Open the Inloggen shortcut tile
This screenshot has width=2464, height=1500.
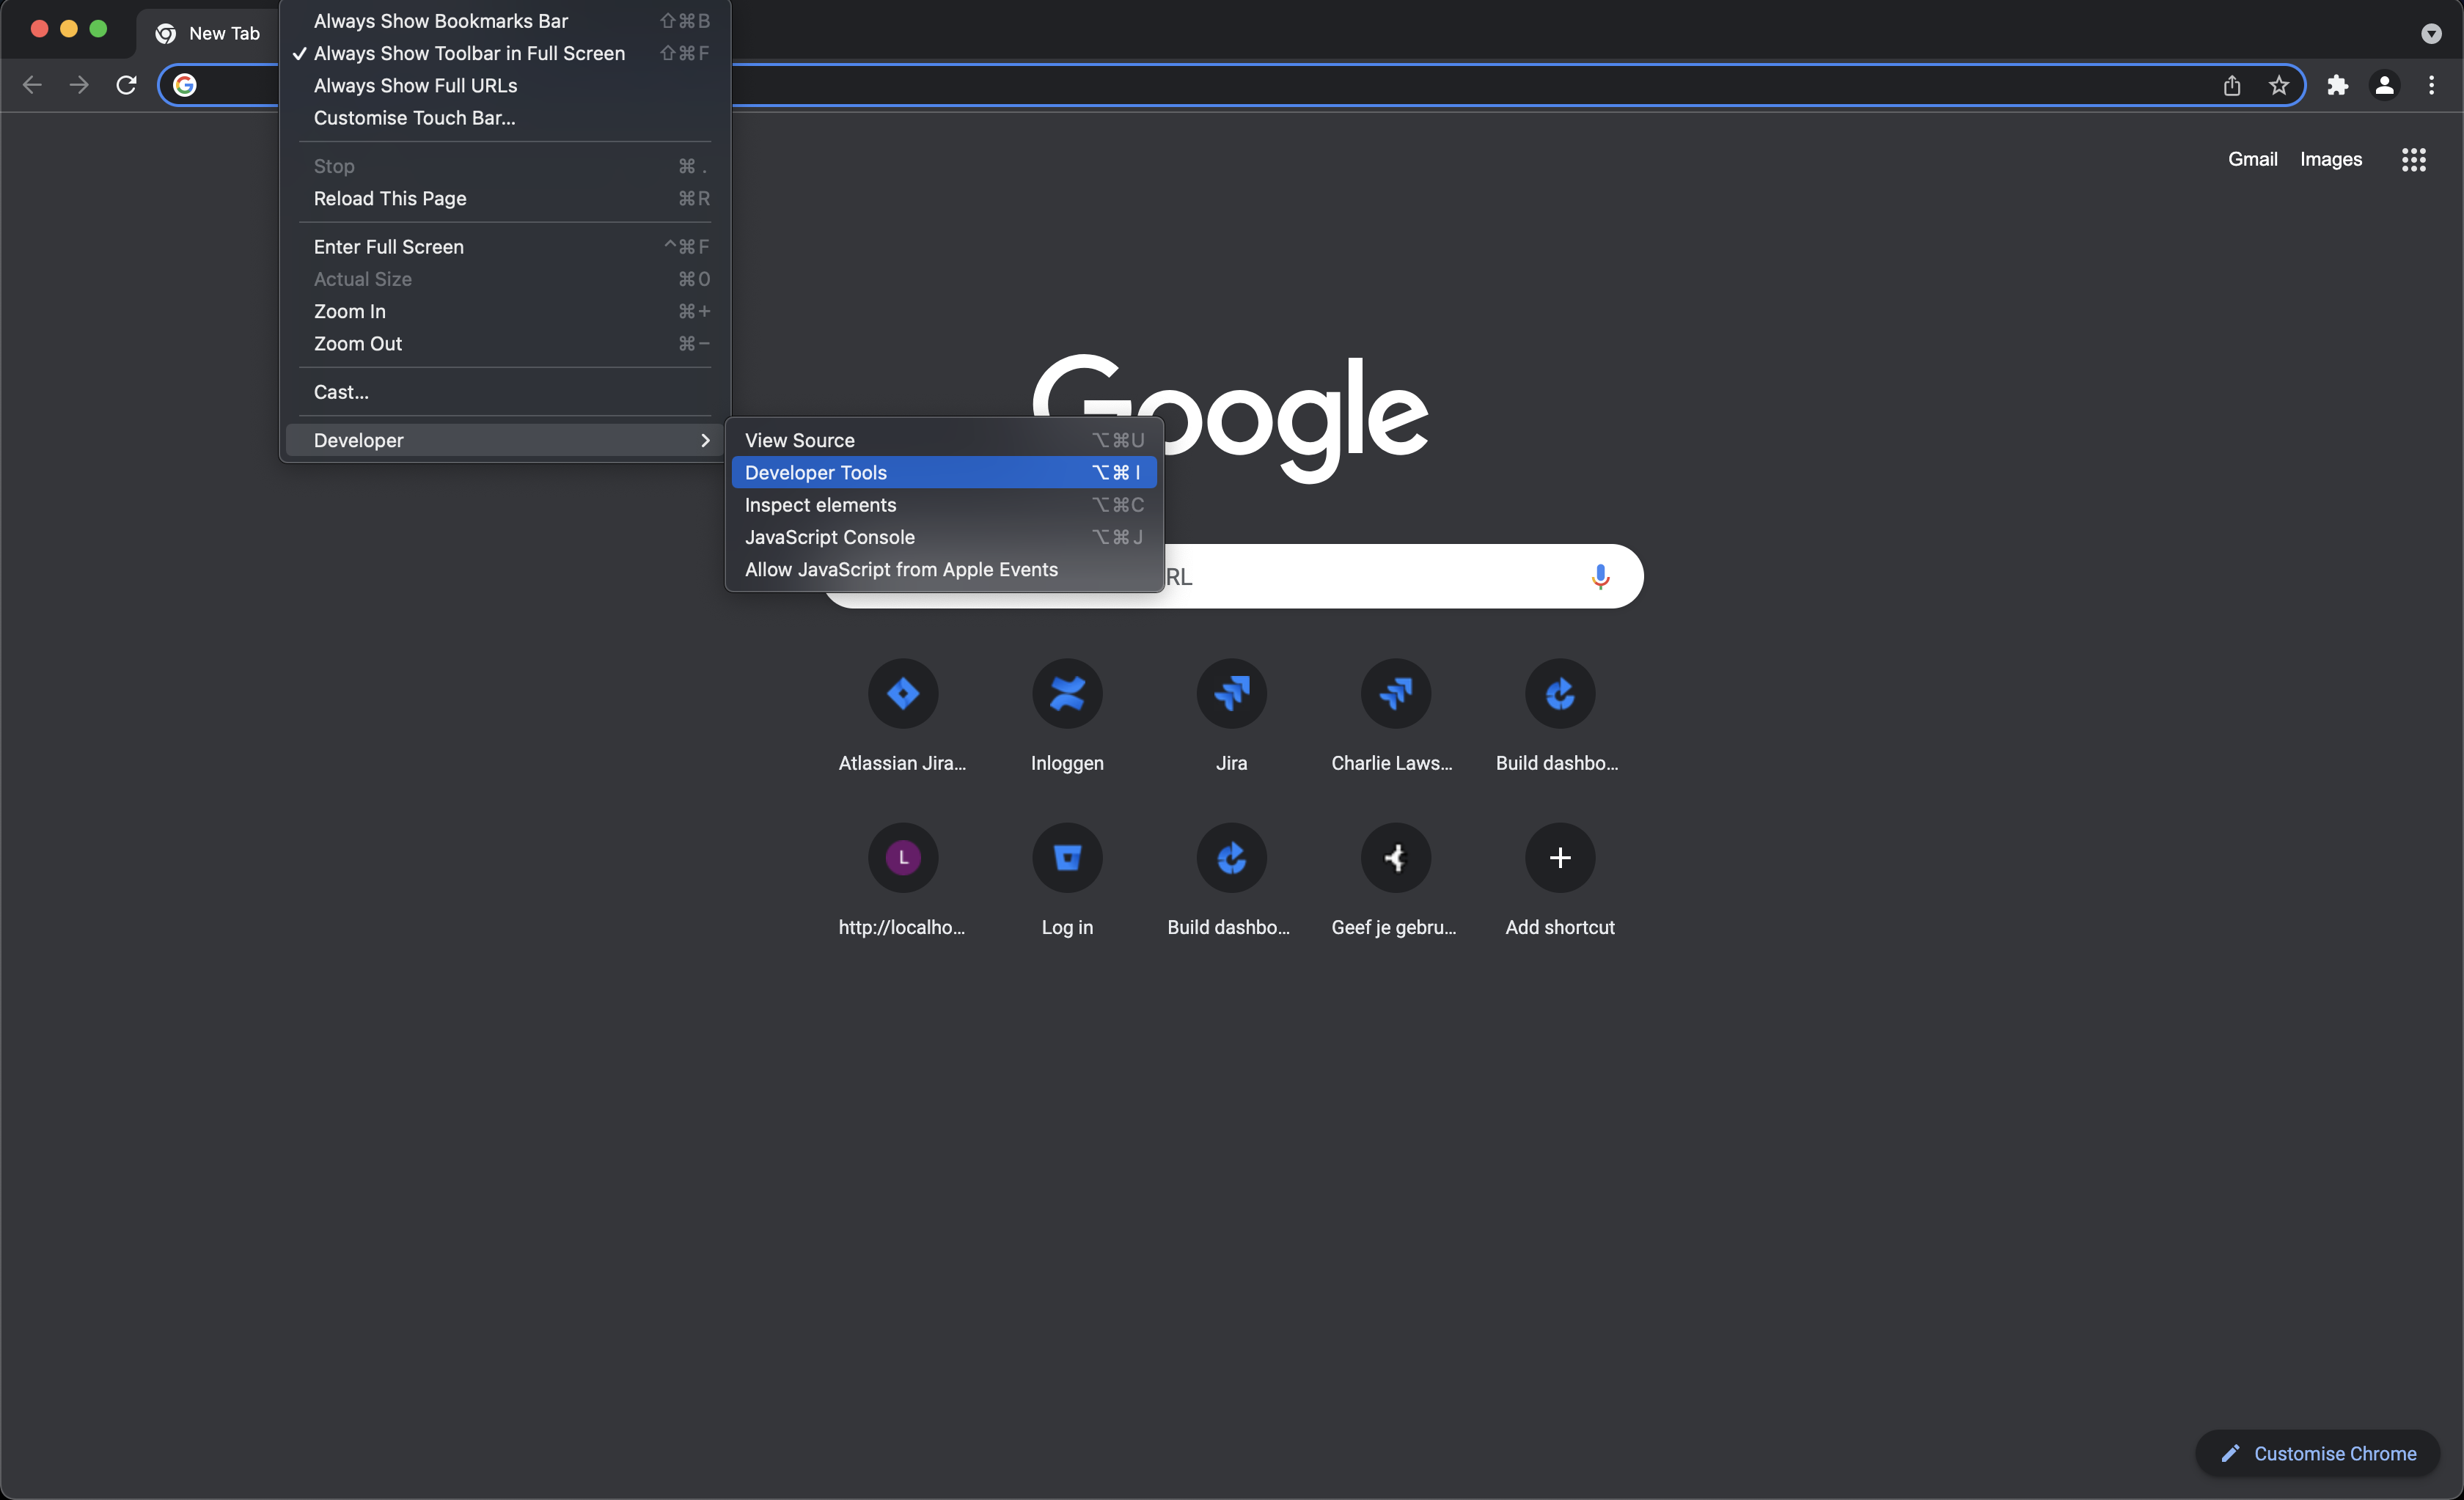point(1067,715)
